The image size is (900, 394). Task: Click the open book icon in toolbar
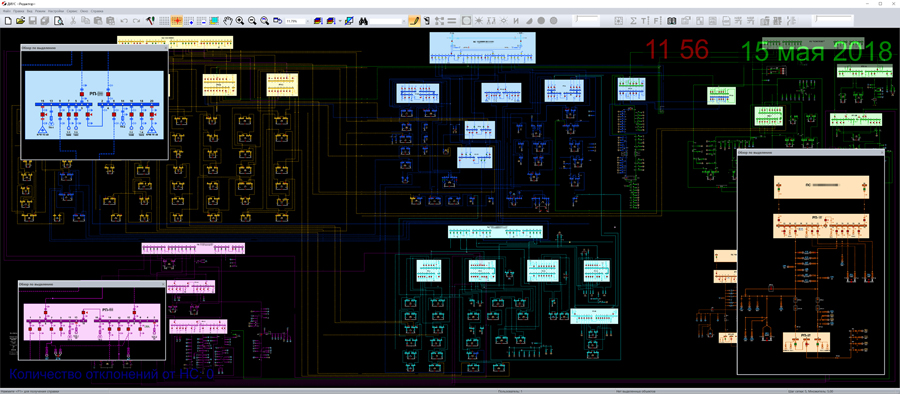tap(671, 21)
